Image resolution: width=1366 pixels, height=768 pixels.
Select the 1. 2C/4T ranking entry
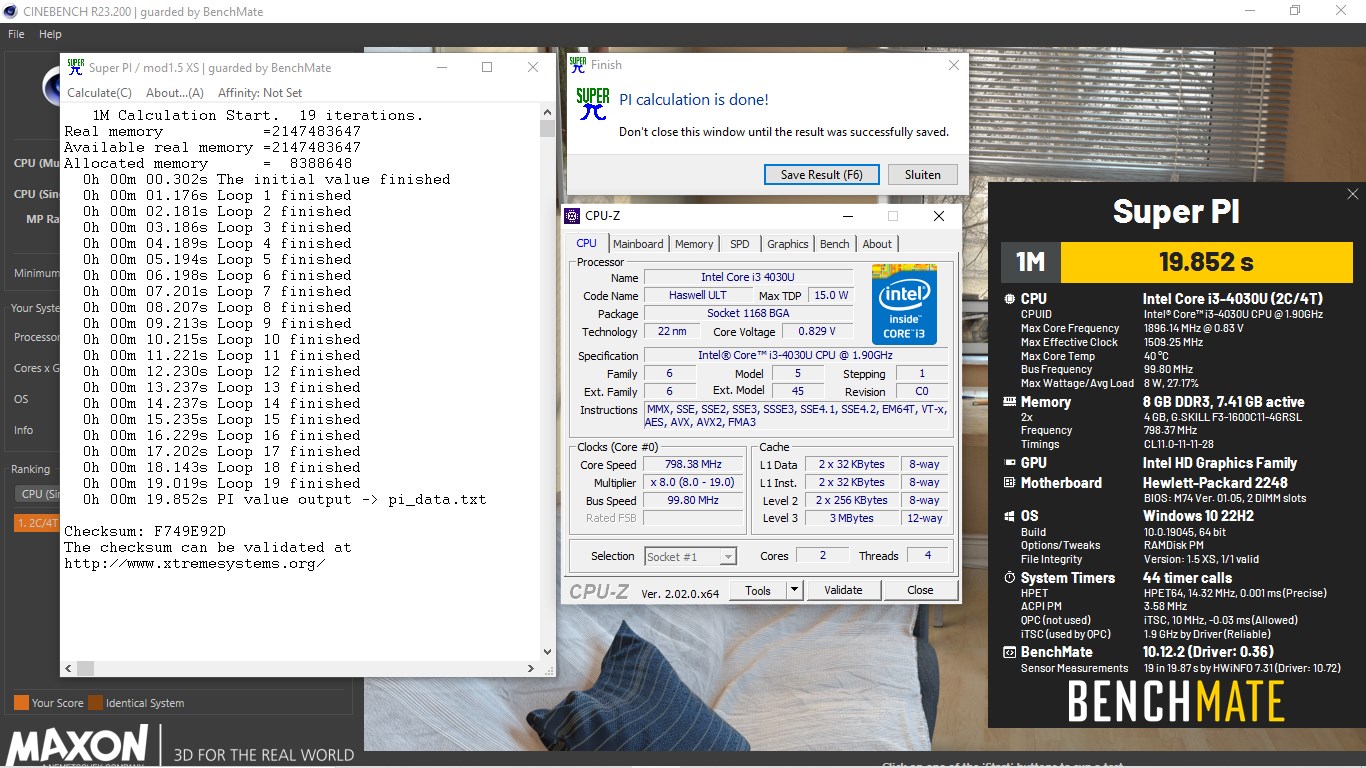pos(35,522)
